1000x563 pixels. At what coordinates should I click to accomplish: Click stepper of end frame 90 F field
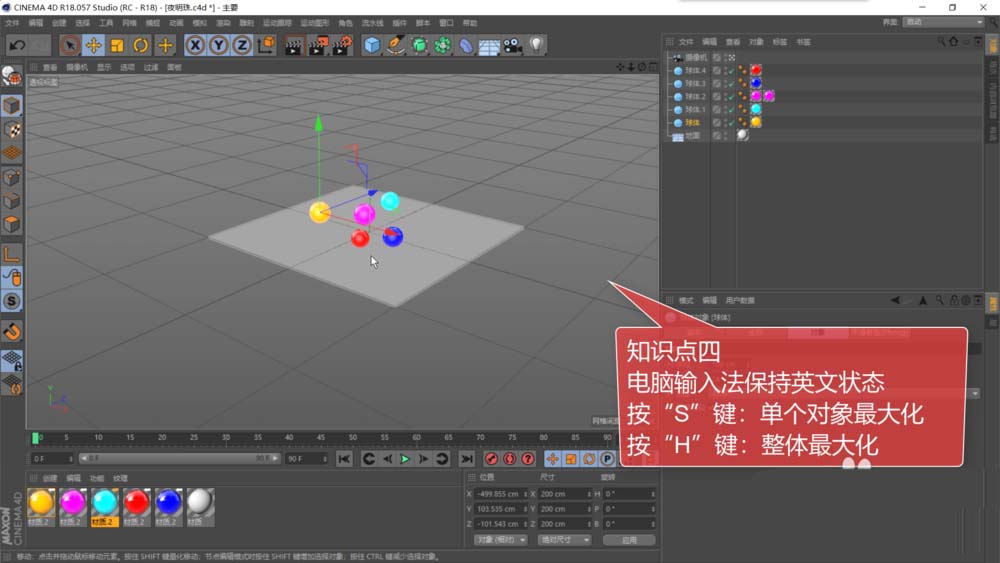[325, 458]
